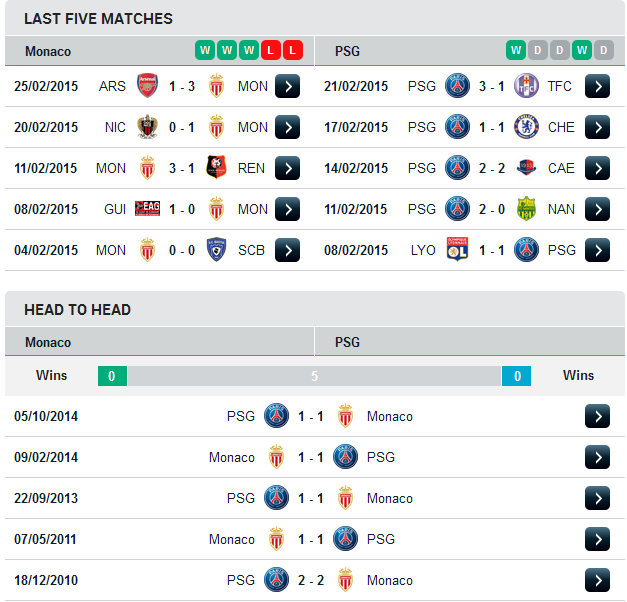The image size is (627, 602).
Task: Select Monaco's first green W form badge
Action: (205, 50)
